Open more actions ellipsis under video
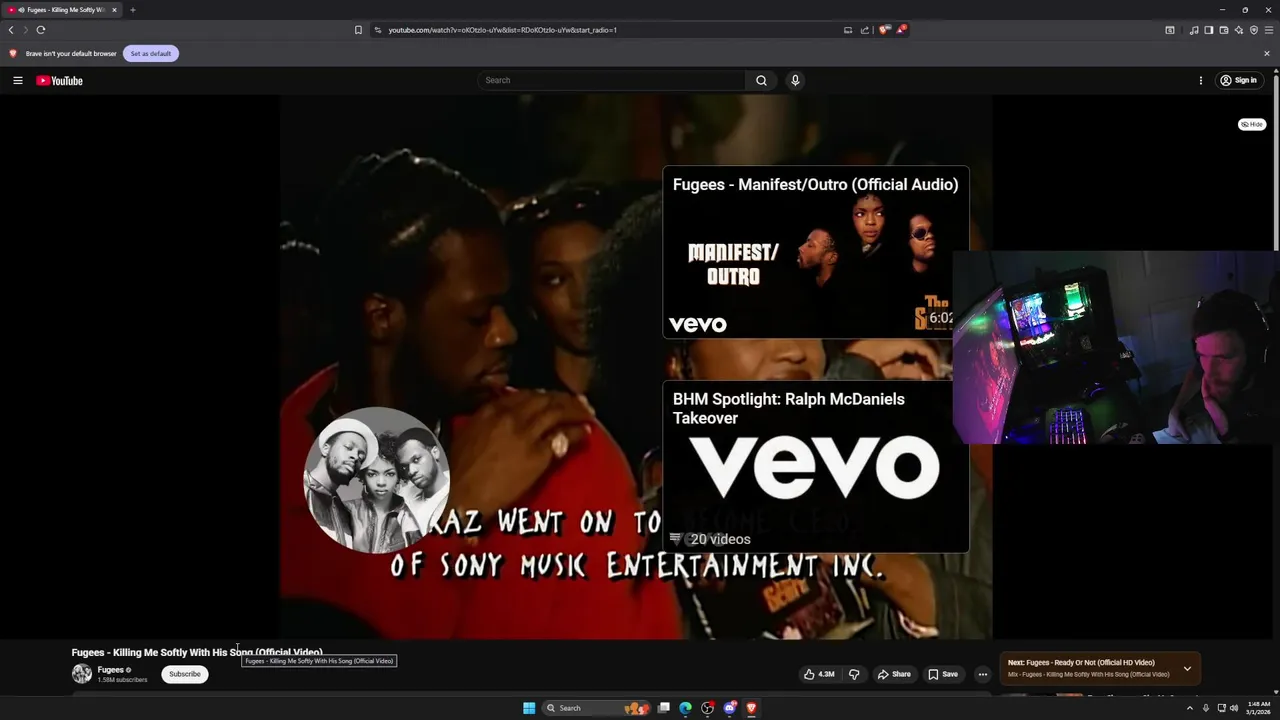 pos(982,674)
